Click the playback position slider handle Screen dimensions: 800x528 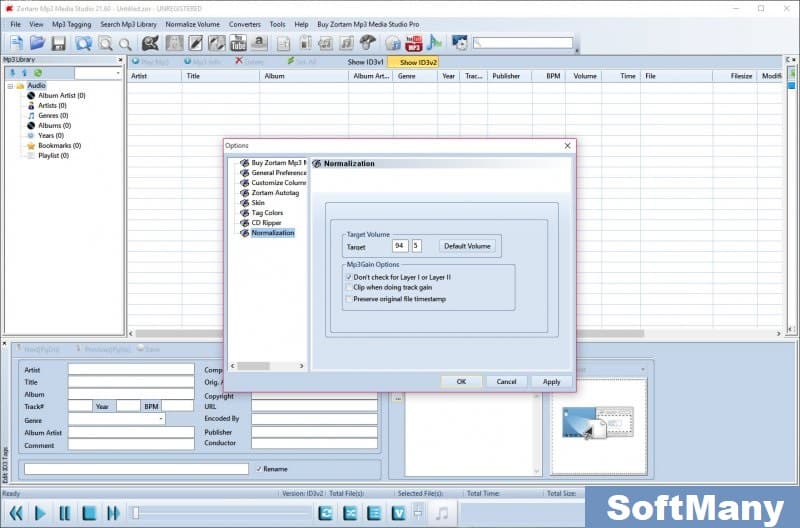pyautogui.click(x=135, y=513)
